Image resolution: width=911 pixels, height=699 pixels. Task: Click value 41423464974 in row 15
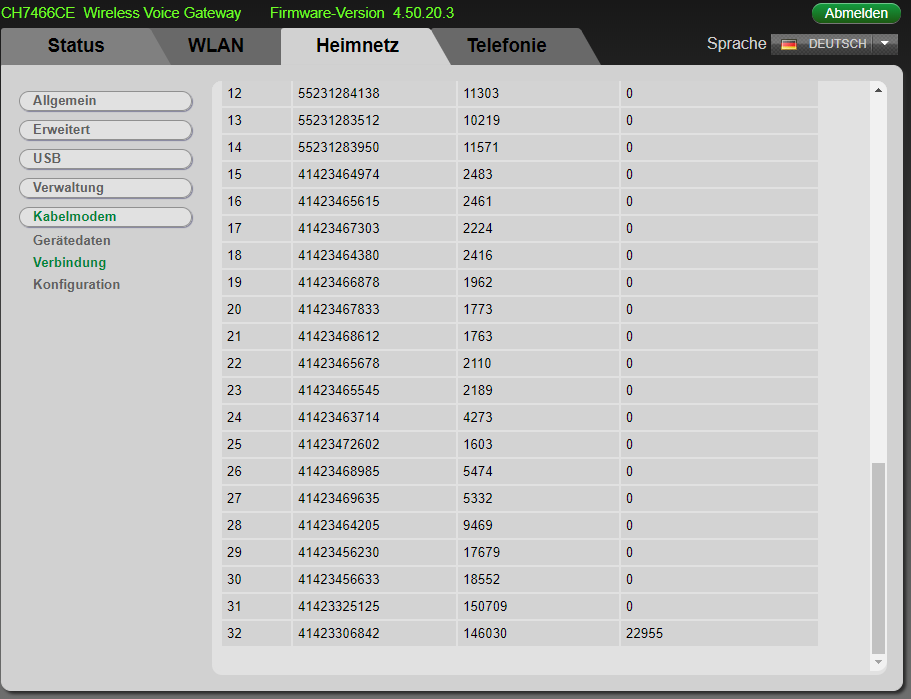point(339,174)
